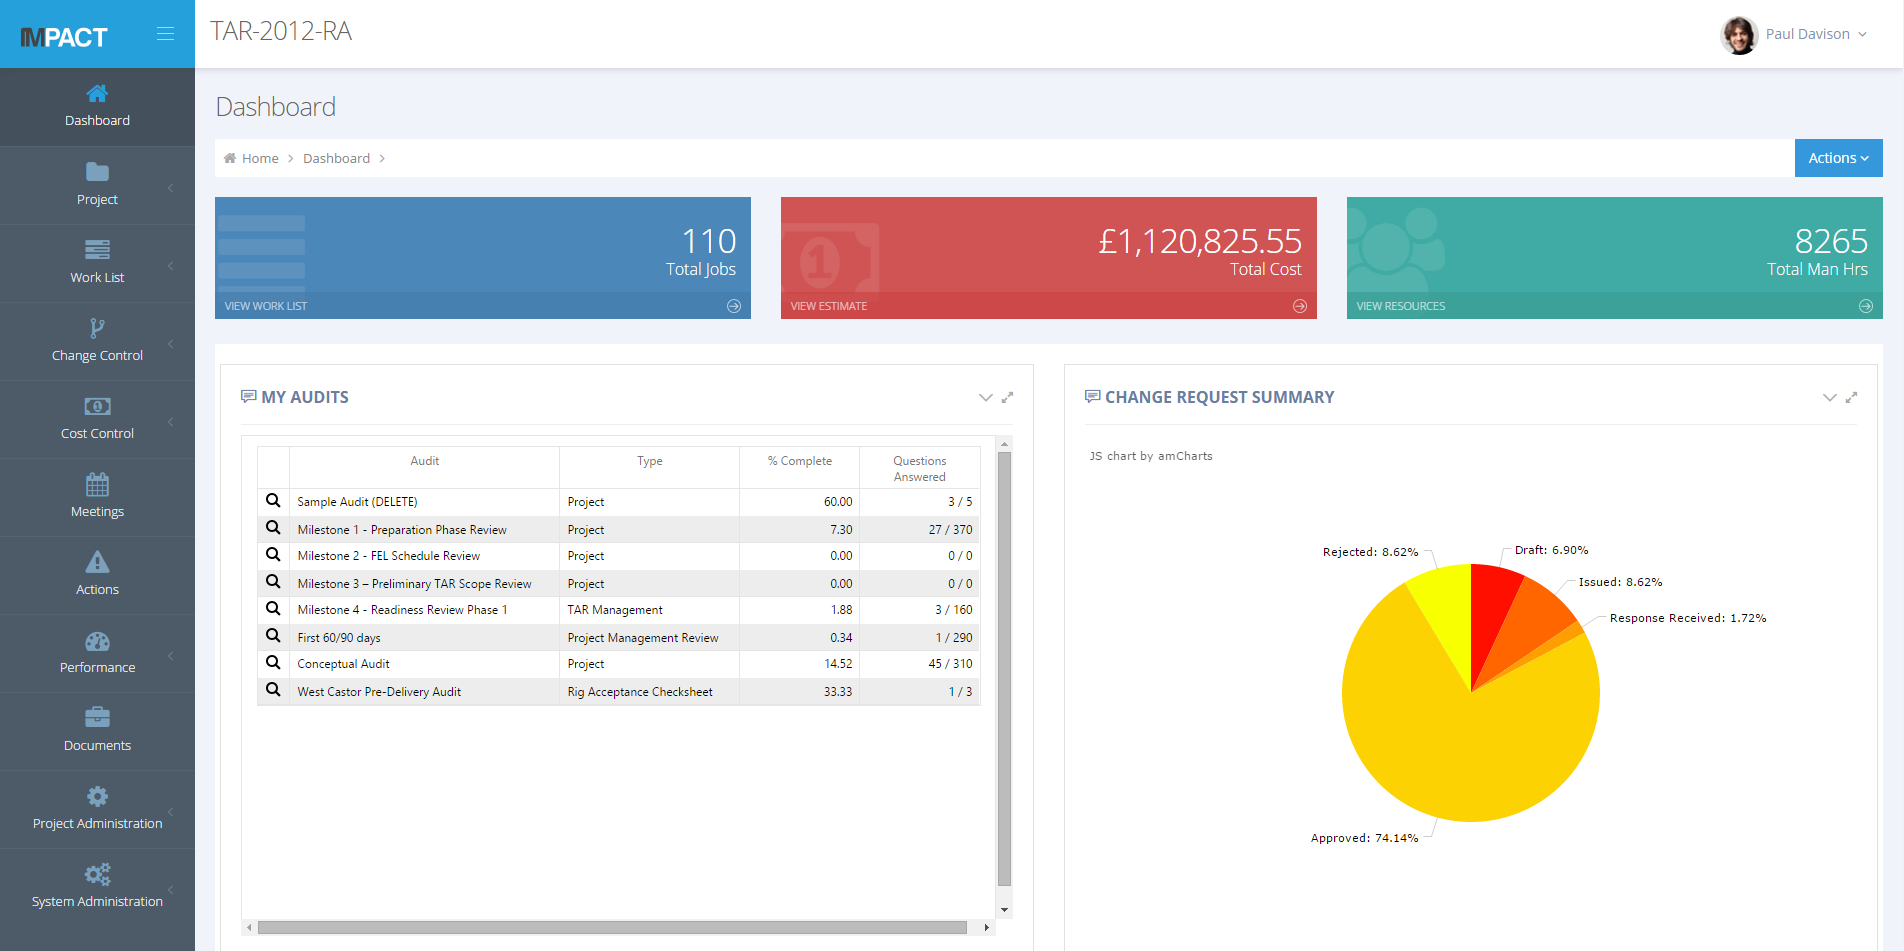The image size is (1904, 951).
Task: Open the Dashboard home icon in sidebar
Action: tap(97, 94)
